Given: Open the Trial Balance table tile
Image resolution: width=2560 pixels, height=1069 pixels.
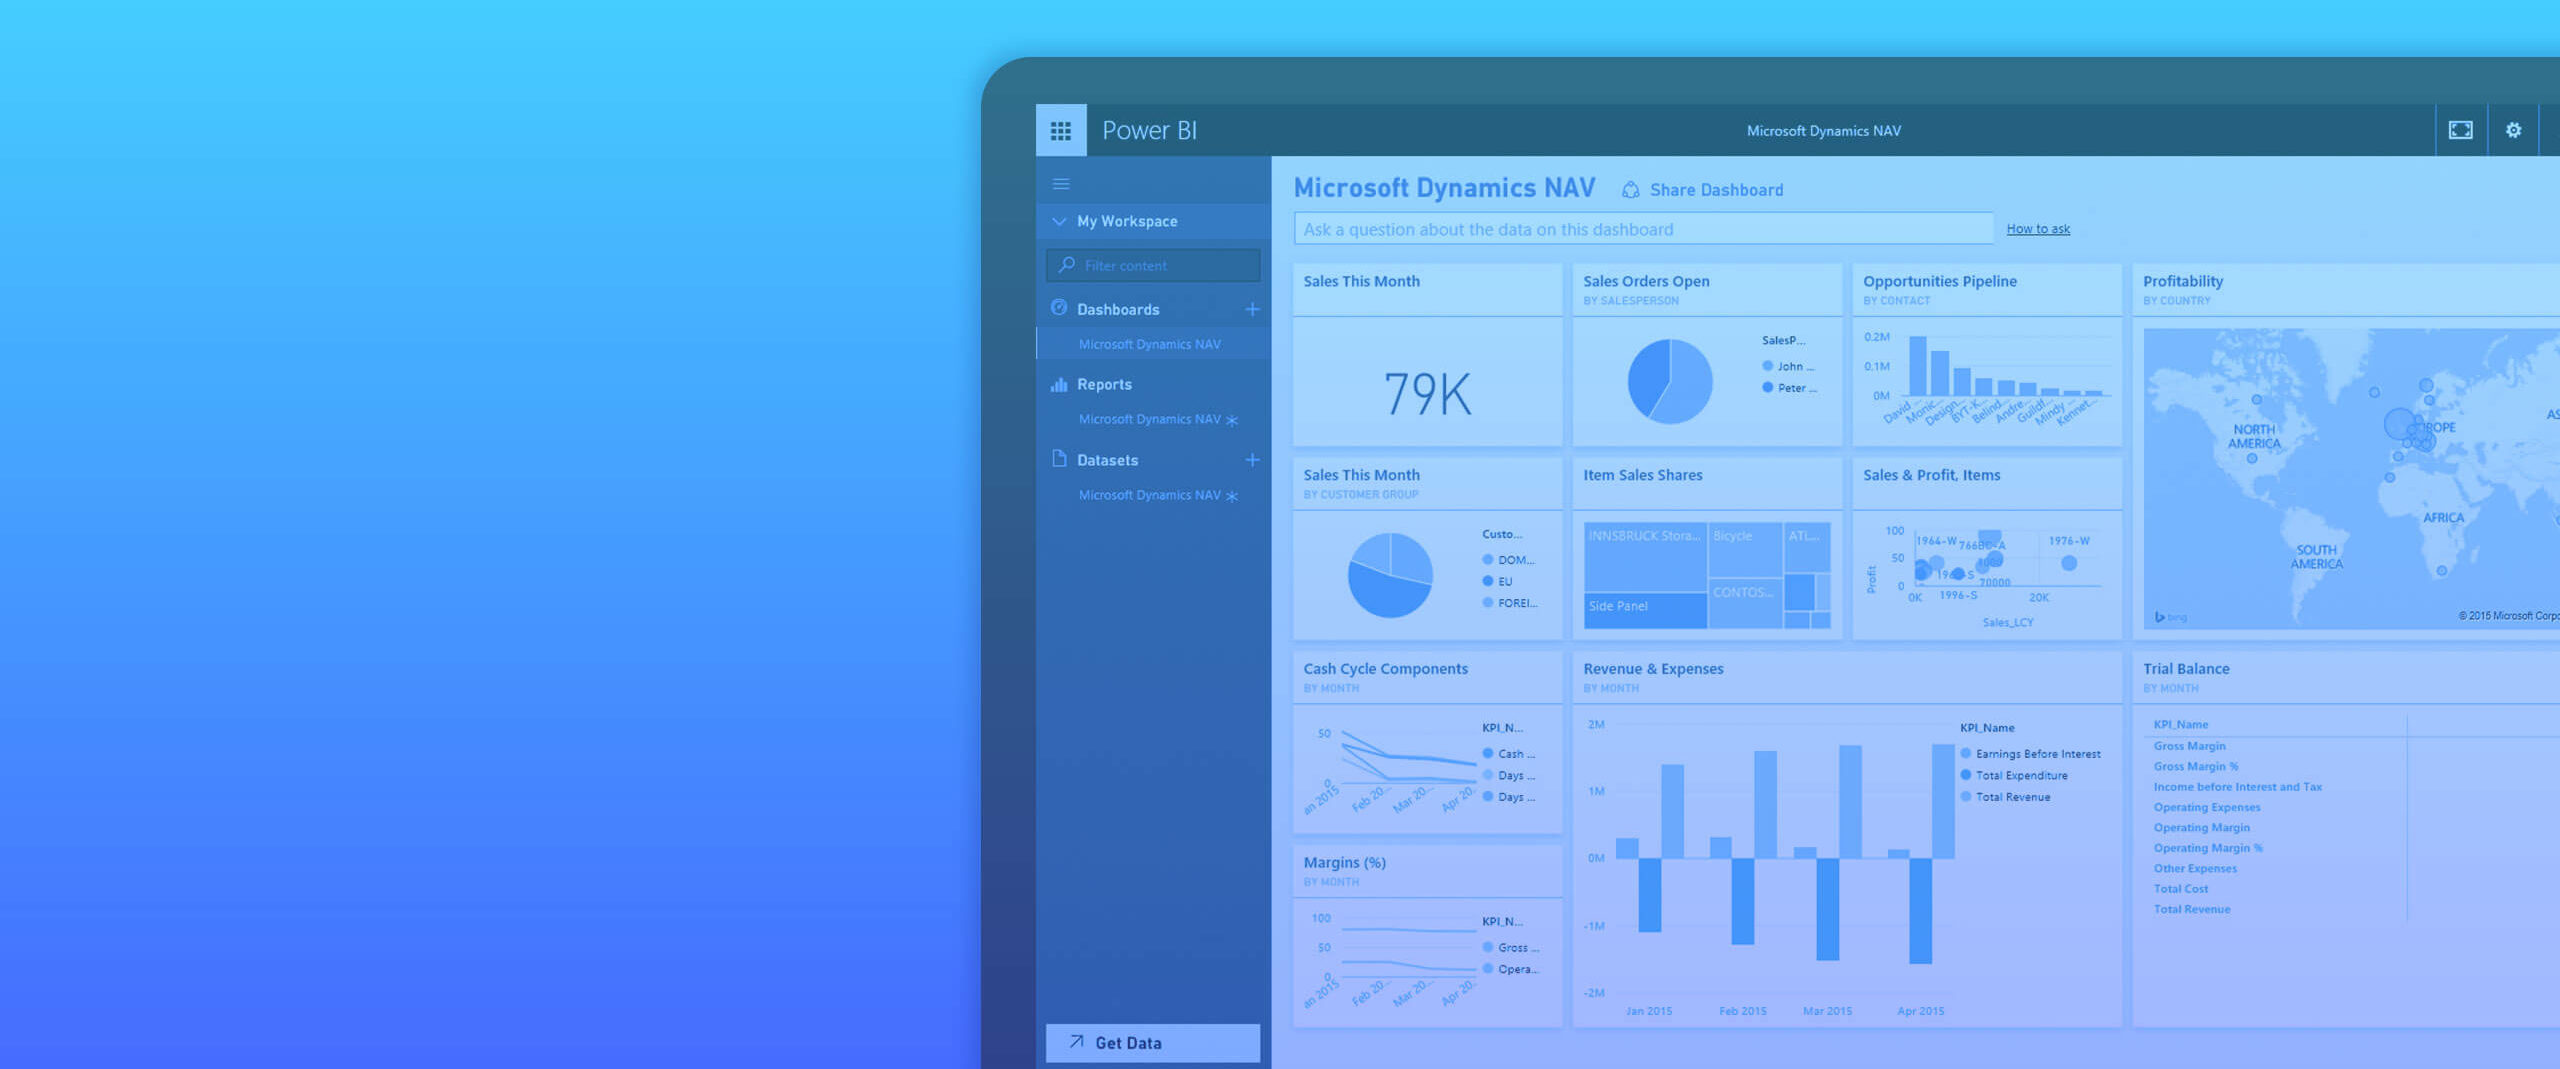Looking at the screenshot, I should point(2346,839).
